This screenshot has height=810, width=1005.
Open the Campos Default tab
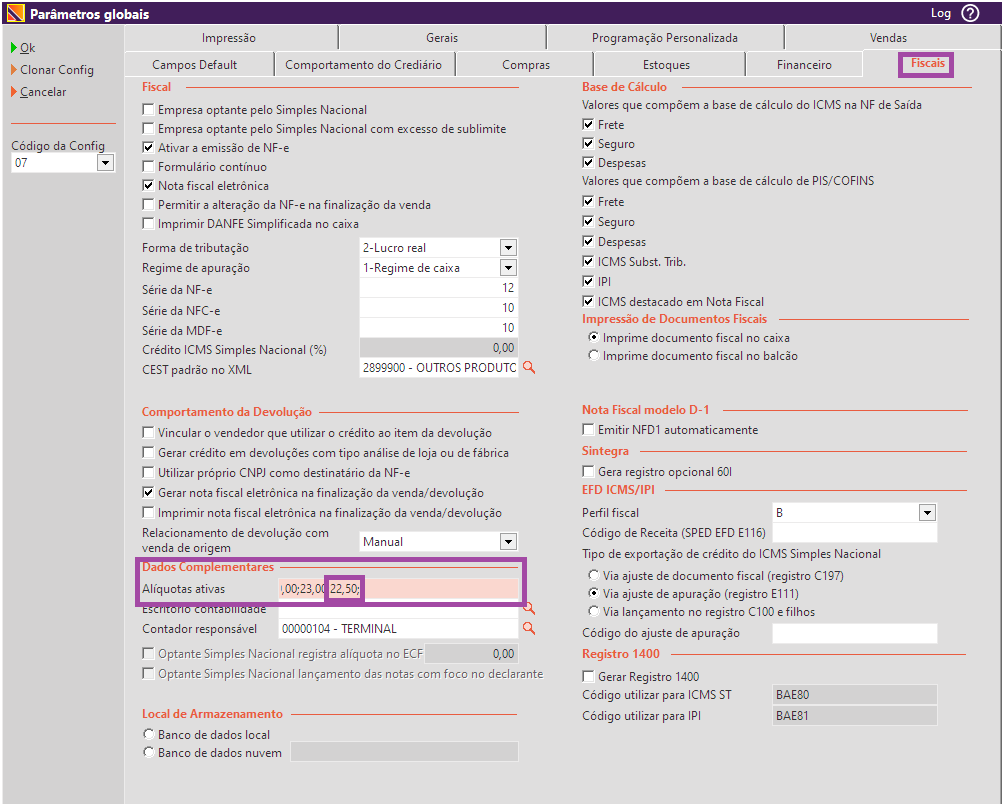[x=195, y=65]
